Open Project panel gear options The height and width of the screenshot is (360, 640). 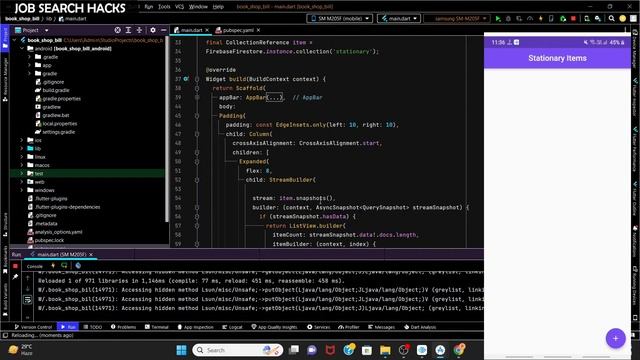click(153, 30)
